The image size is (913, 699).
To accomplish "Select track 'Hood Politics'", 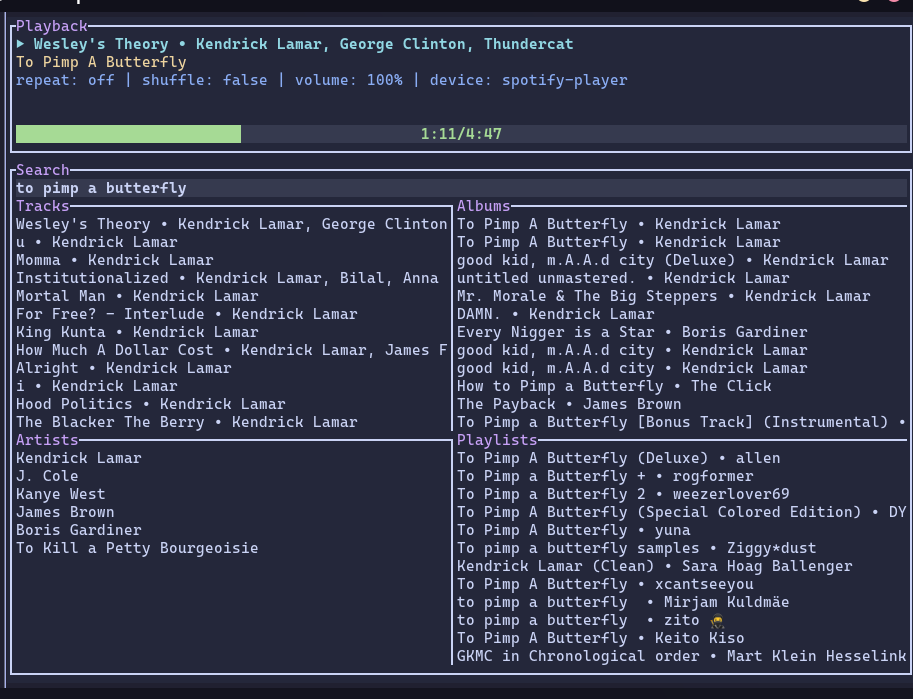I will [x=151, y=405].
